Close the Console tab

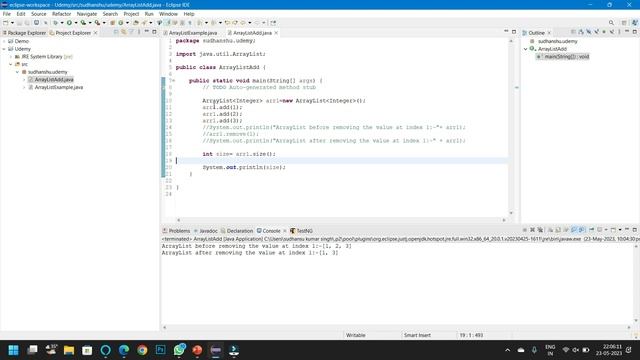click(x=284, y=231)
